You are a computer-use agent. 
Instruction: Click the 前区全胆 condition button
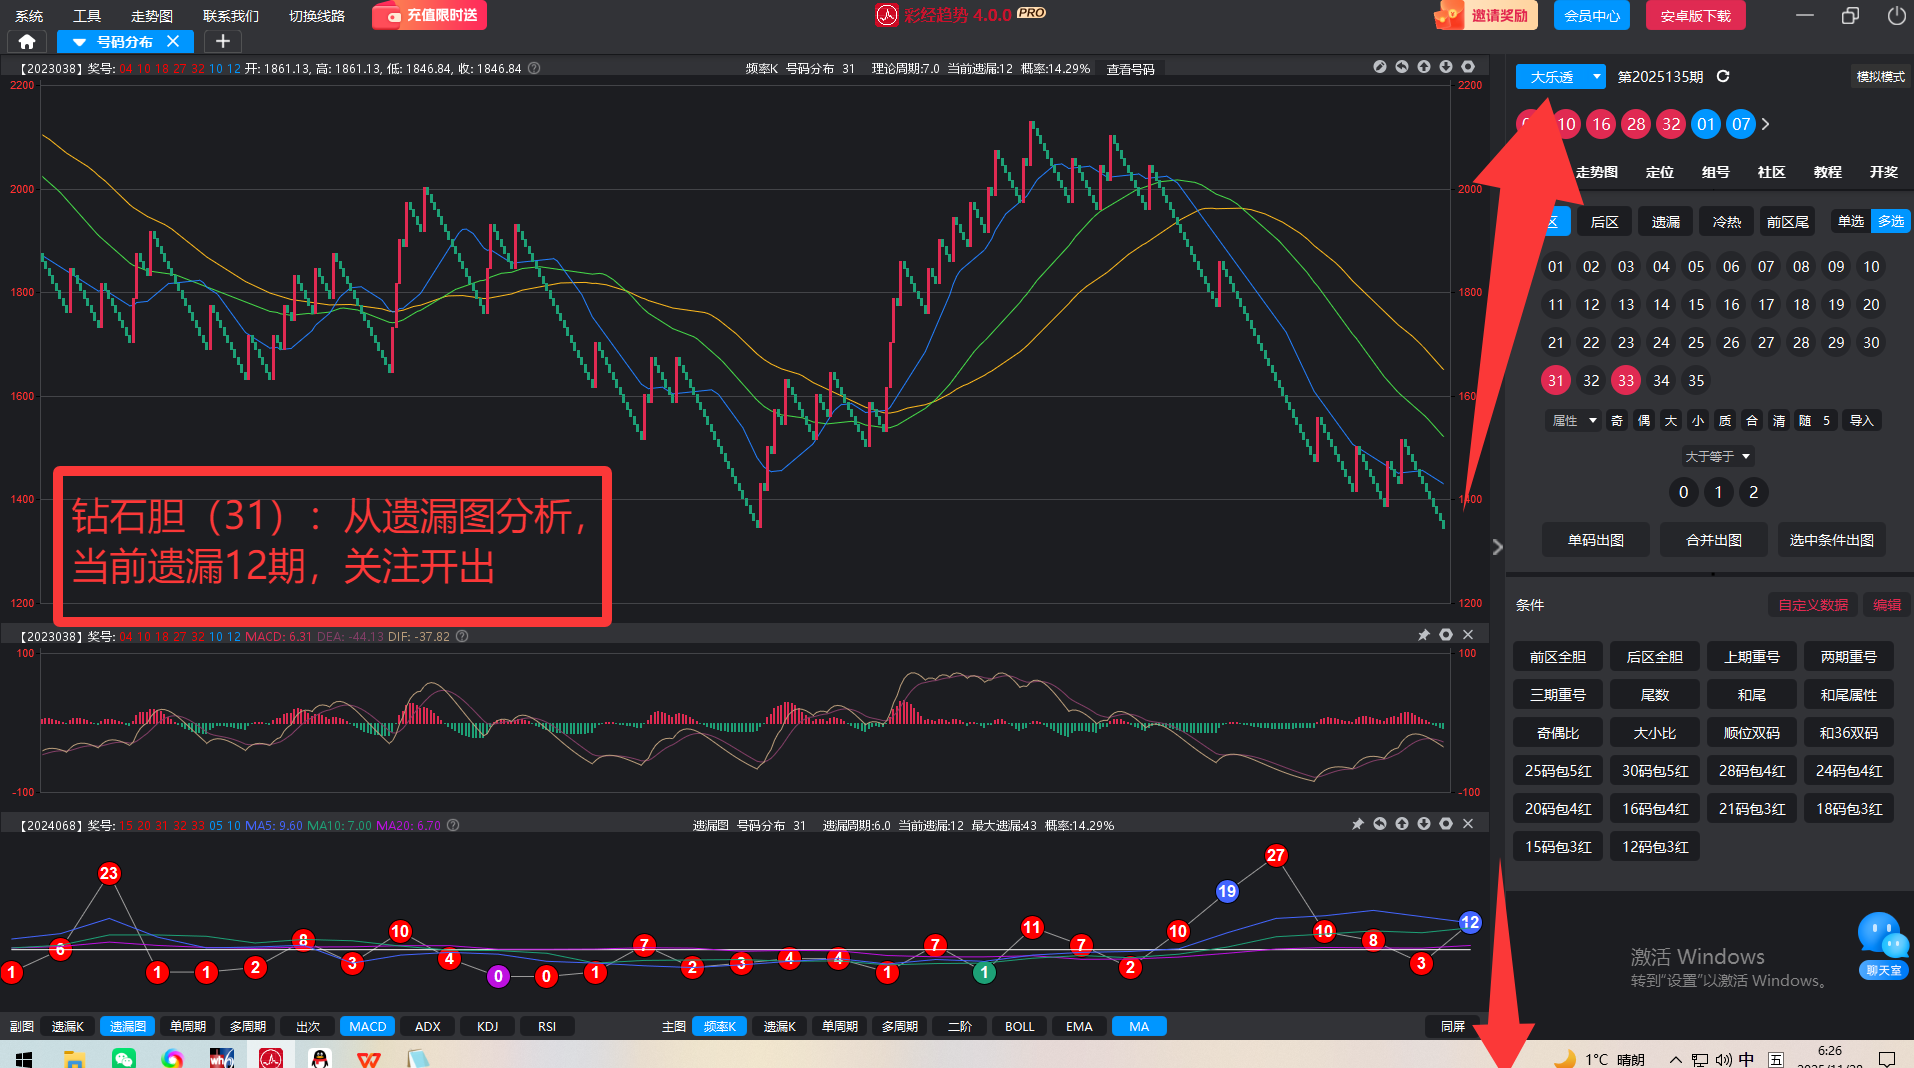[x=1557, y=657]
